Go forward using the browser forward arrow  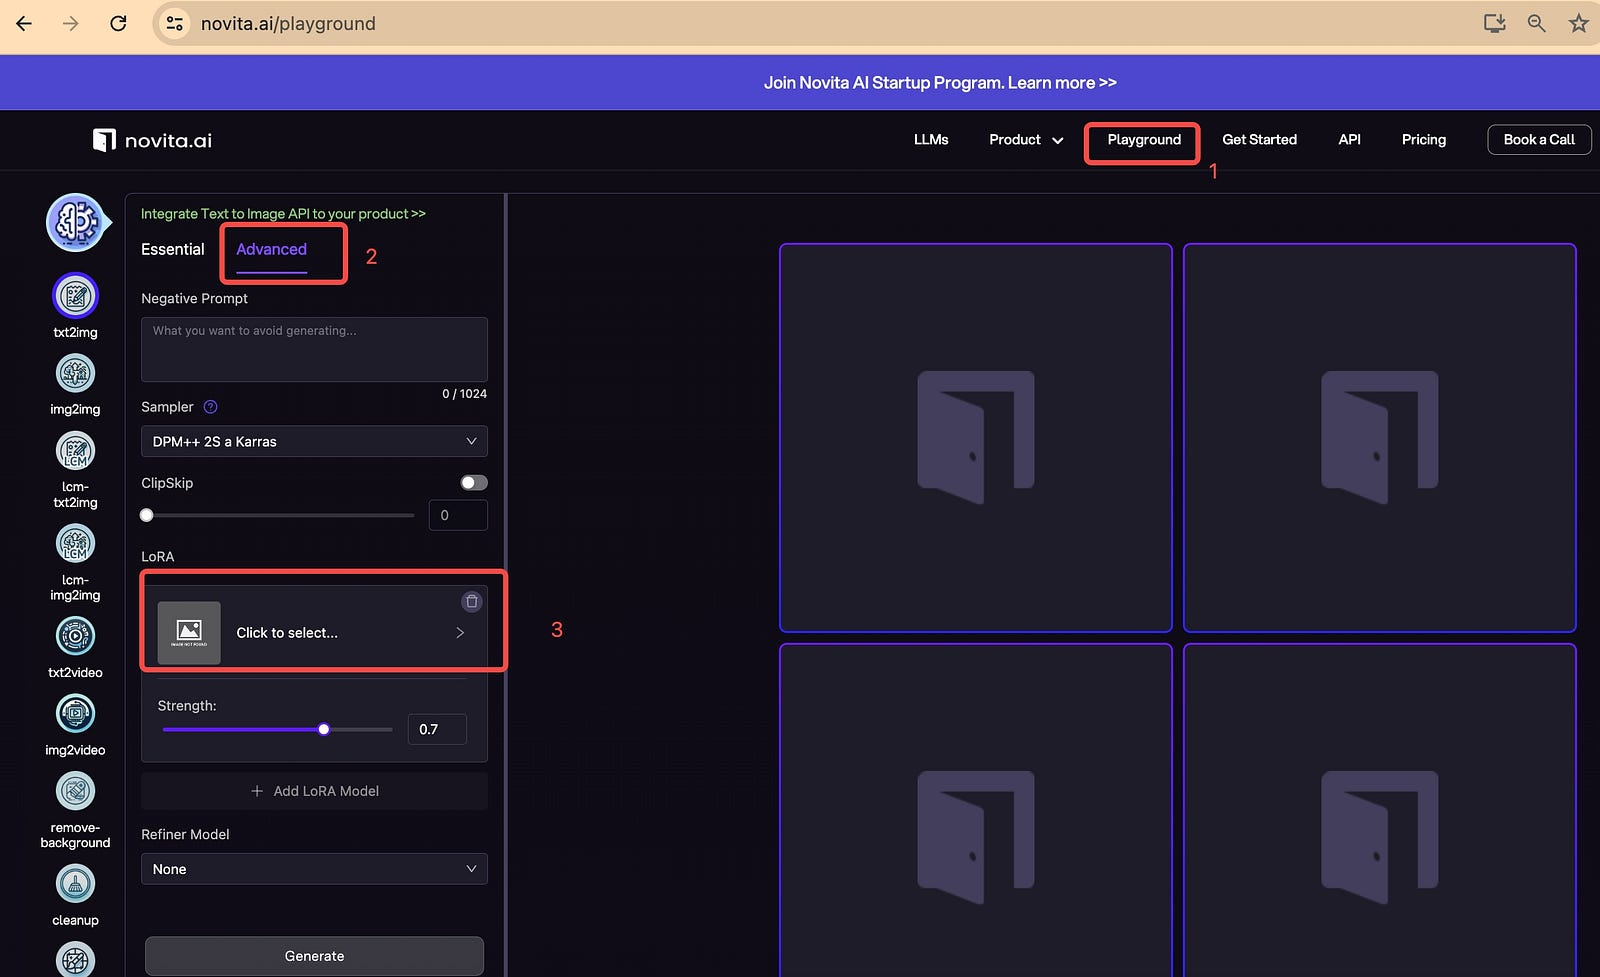click(x=70, y=23)
